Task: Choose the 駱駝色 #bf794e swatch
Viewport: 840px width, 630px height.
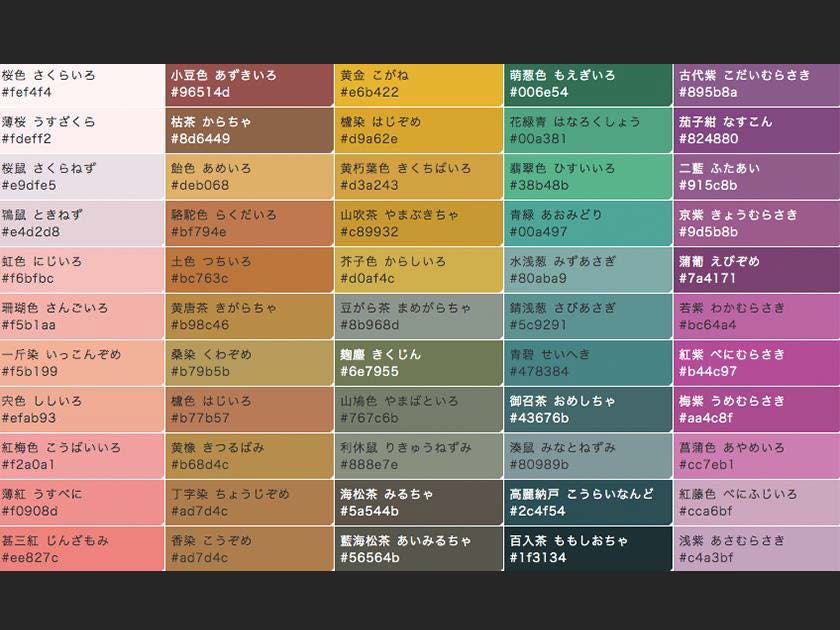Action: pos(249,223)
